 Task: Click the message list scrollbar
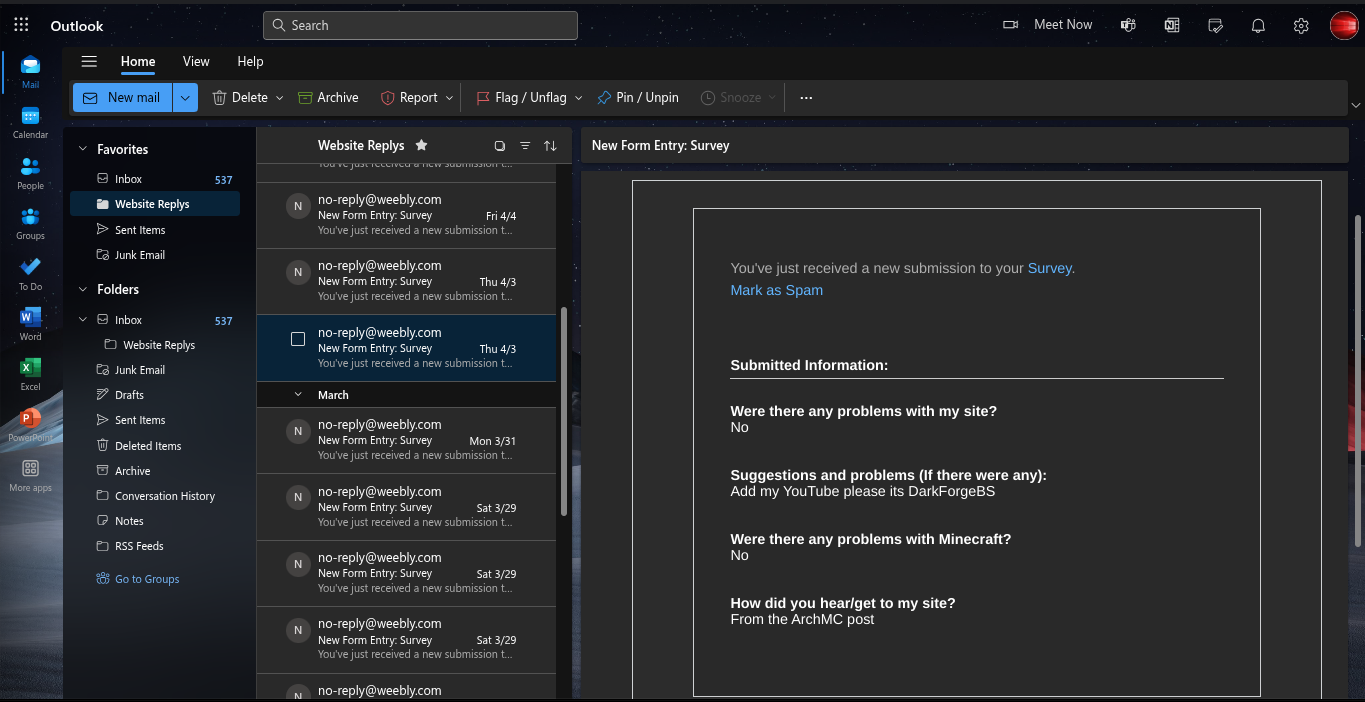564,411
